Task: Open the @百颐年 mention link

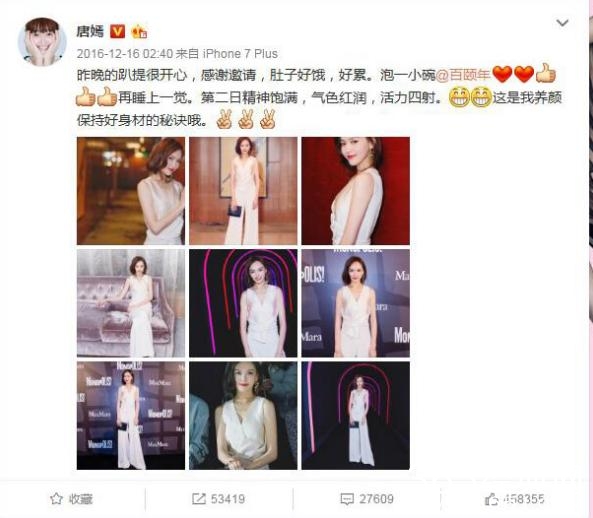Action: (x=463, y=75)
